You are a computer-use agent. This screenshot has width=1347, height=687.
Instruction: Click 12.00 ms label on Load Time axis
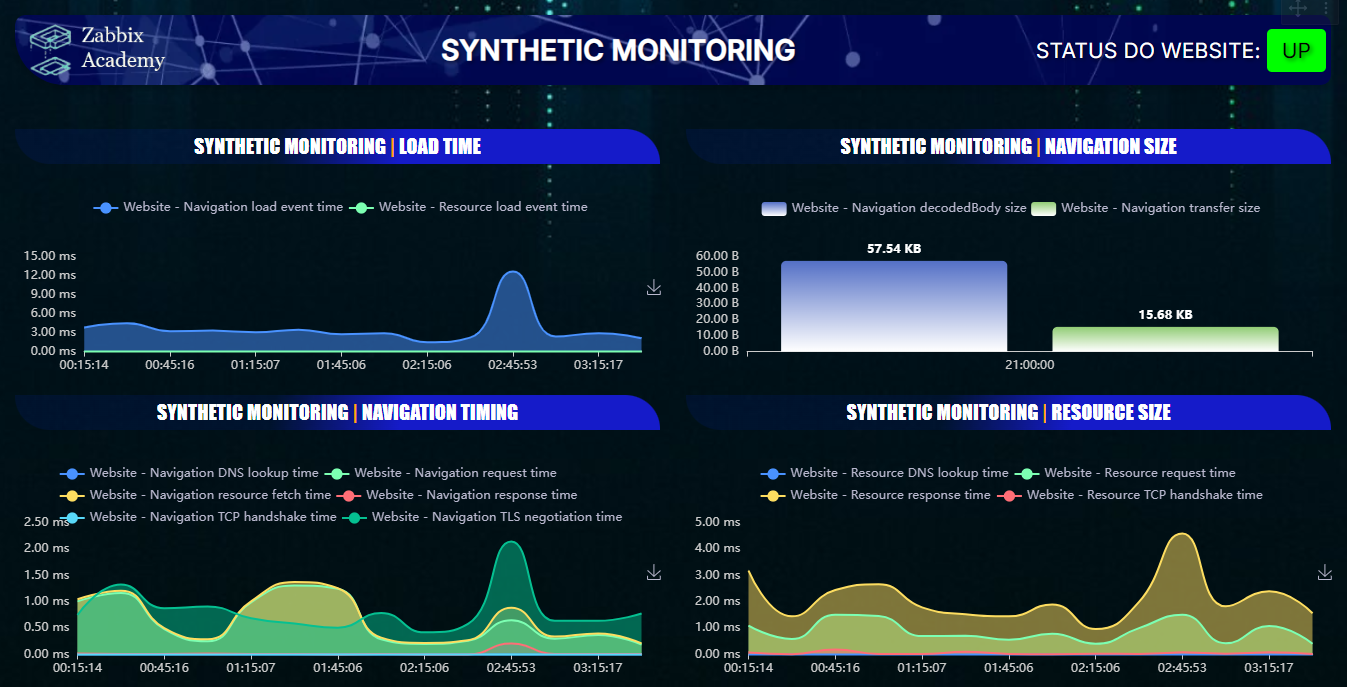point(50,275)
